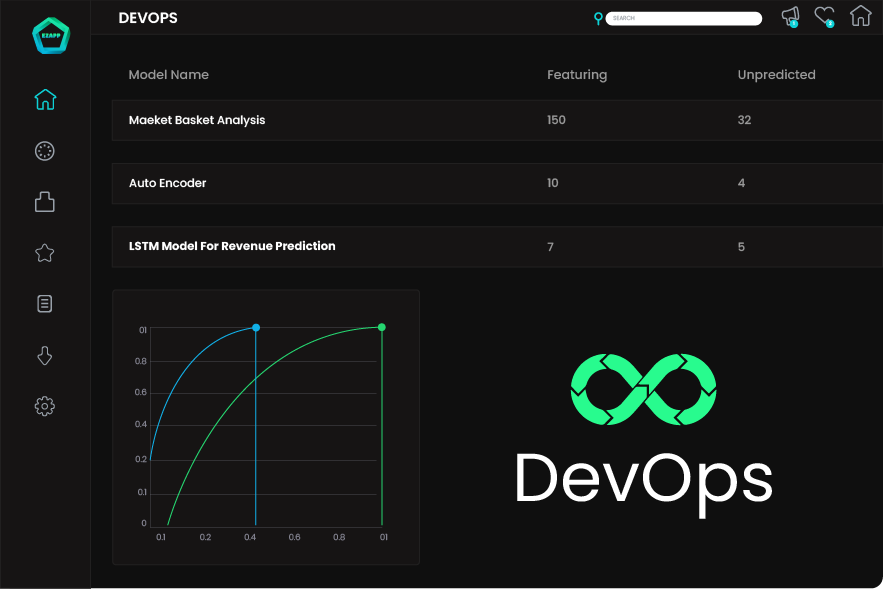883x589 pixels.
Task: Open the heart favorites icon in header
Action: (824, 16)
